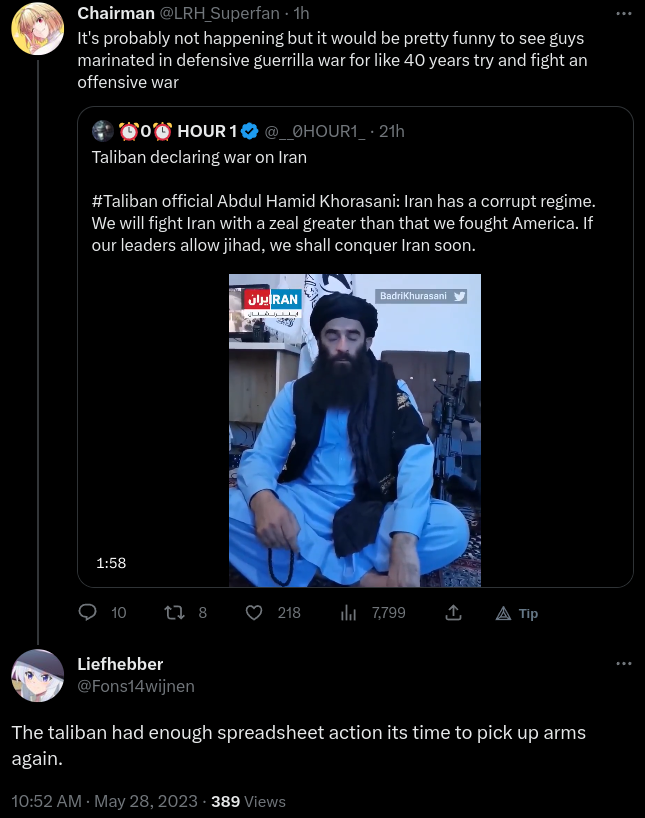
Task: Click the 1:58 video duration label
Action: click(x=111, y=563)
